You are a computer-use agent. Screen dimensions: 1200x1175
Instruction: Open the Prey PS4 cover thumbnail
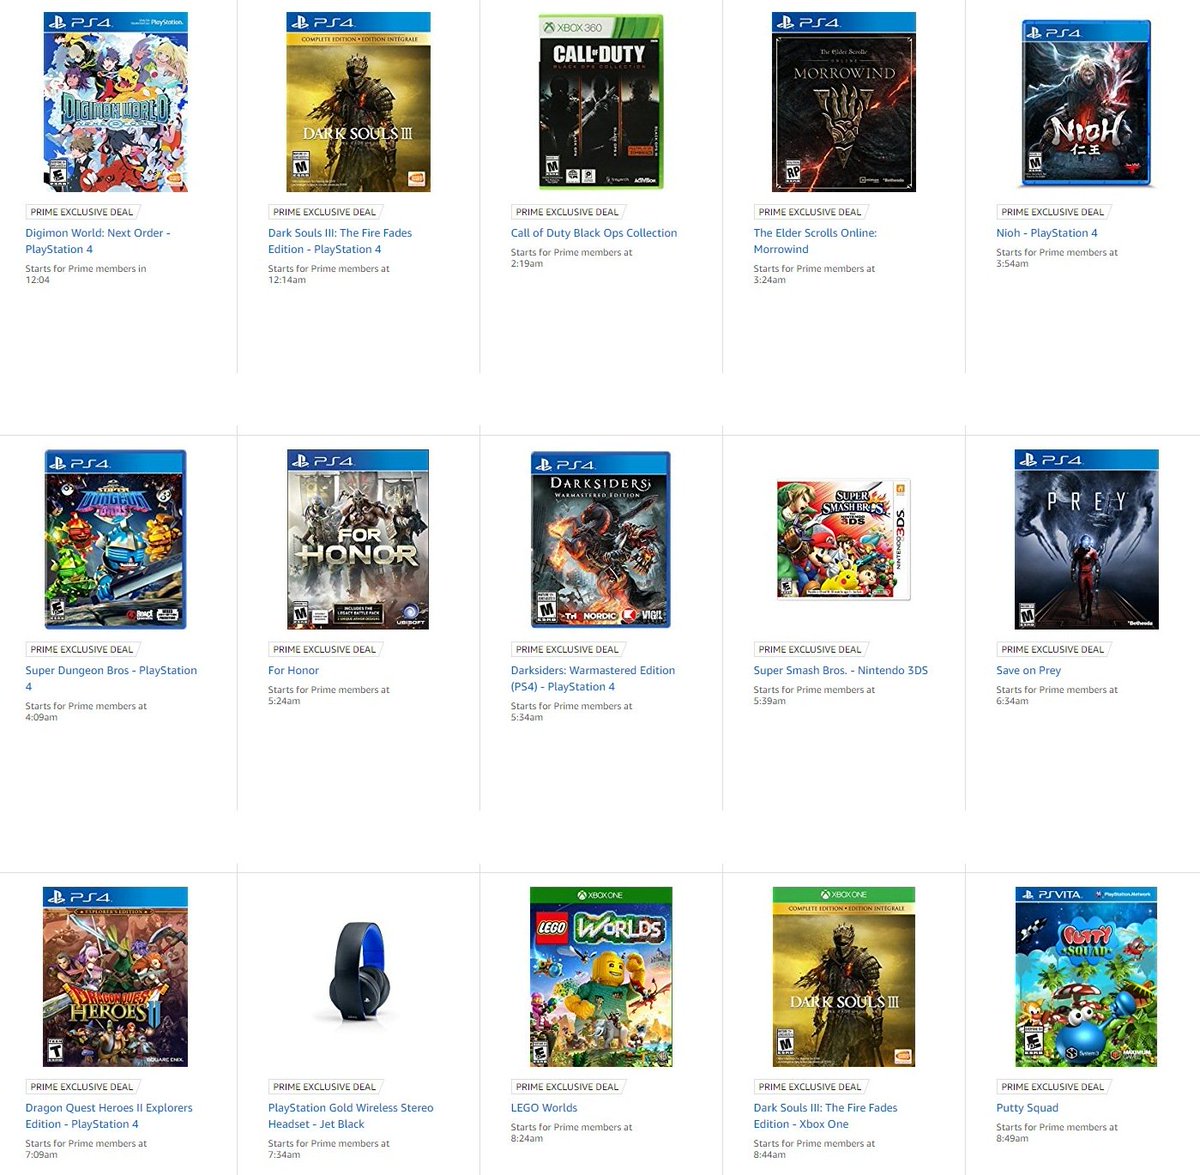(x=1086, y=539)
